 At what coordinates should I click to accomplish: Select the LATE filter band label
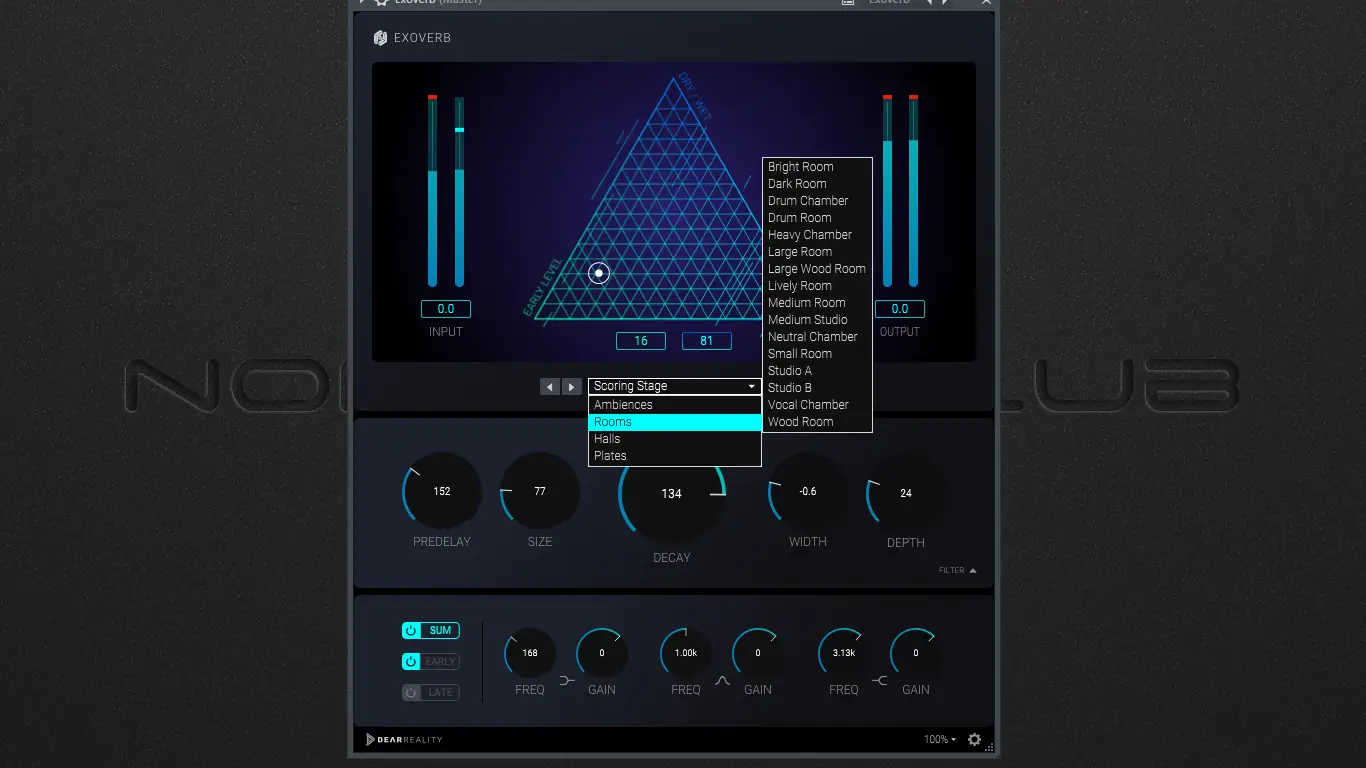(440, 693)
